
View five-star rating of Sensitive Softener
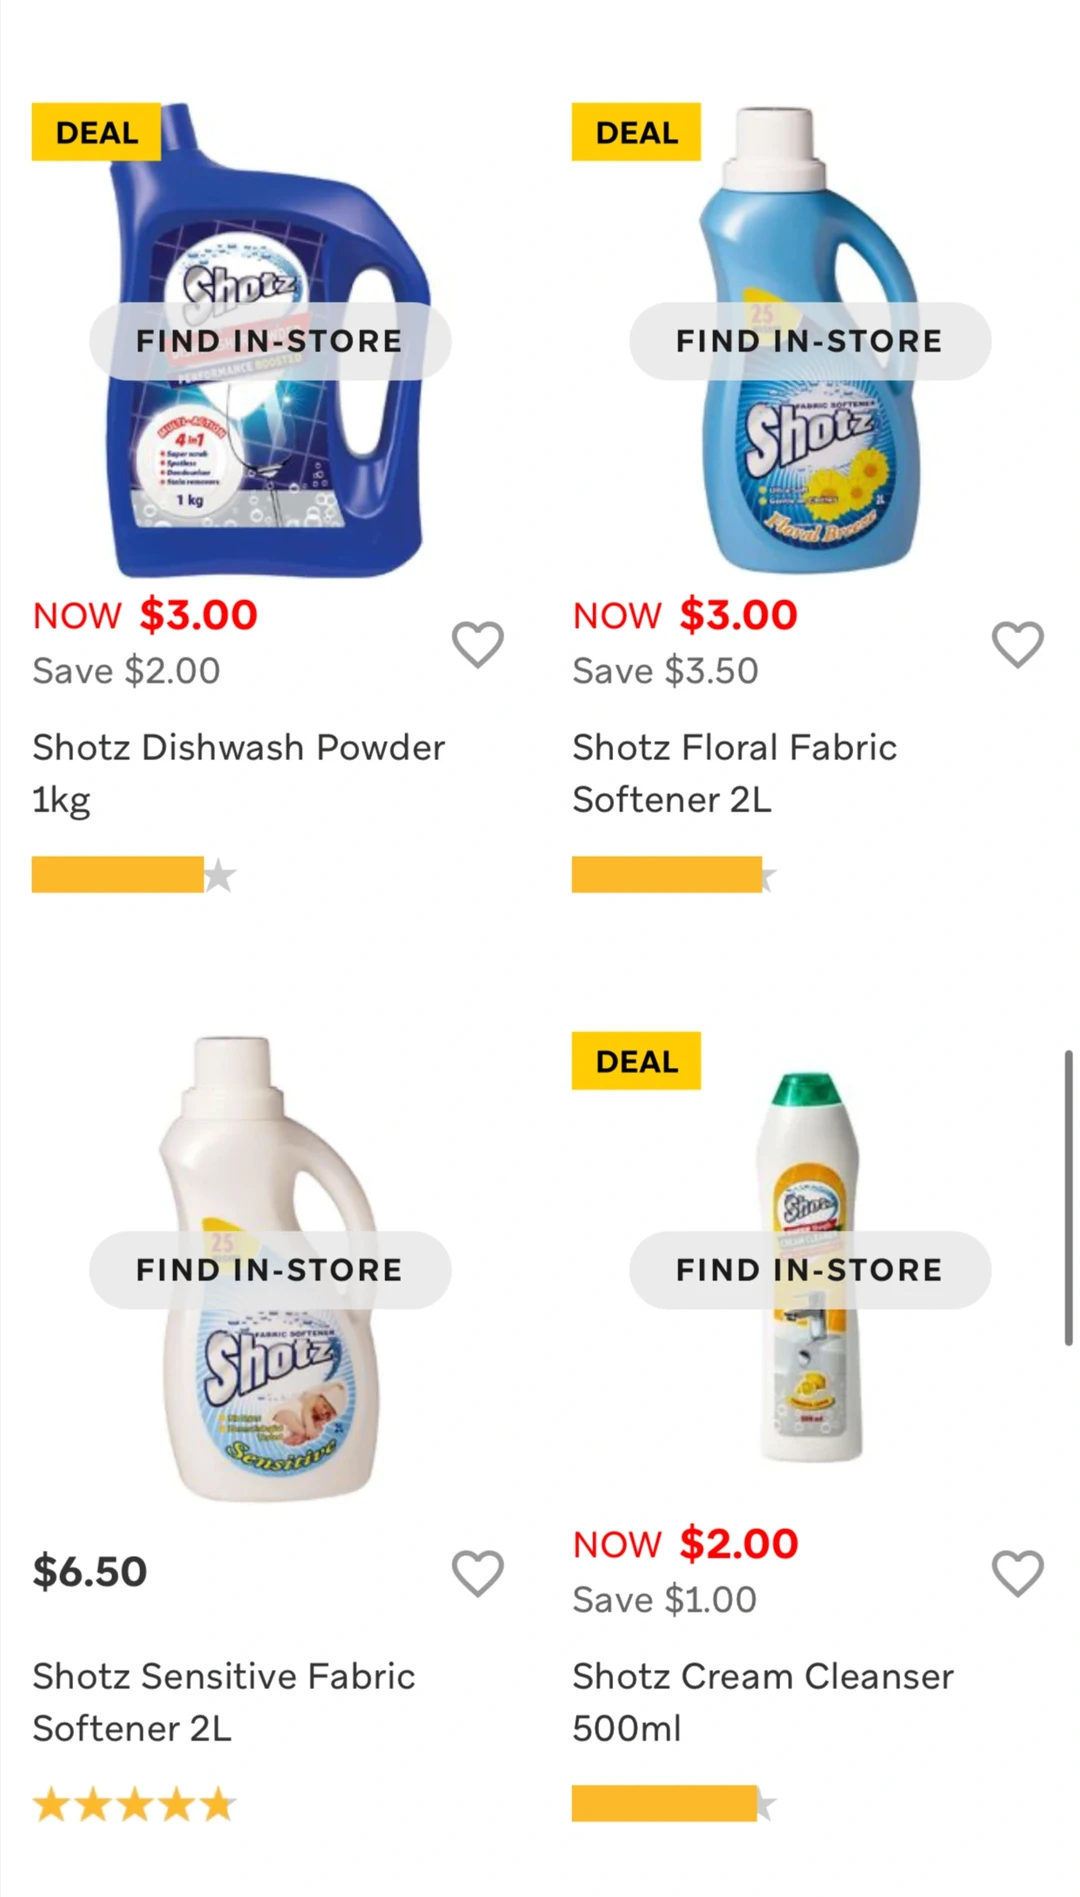tap(134, 1805)
